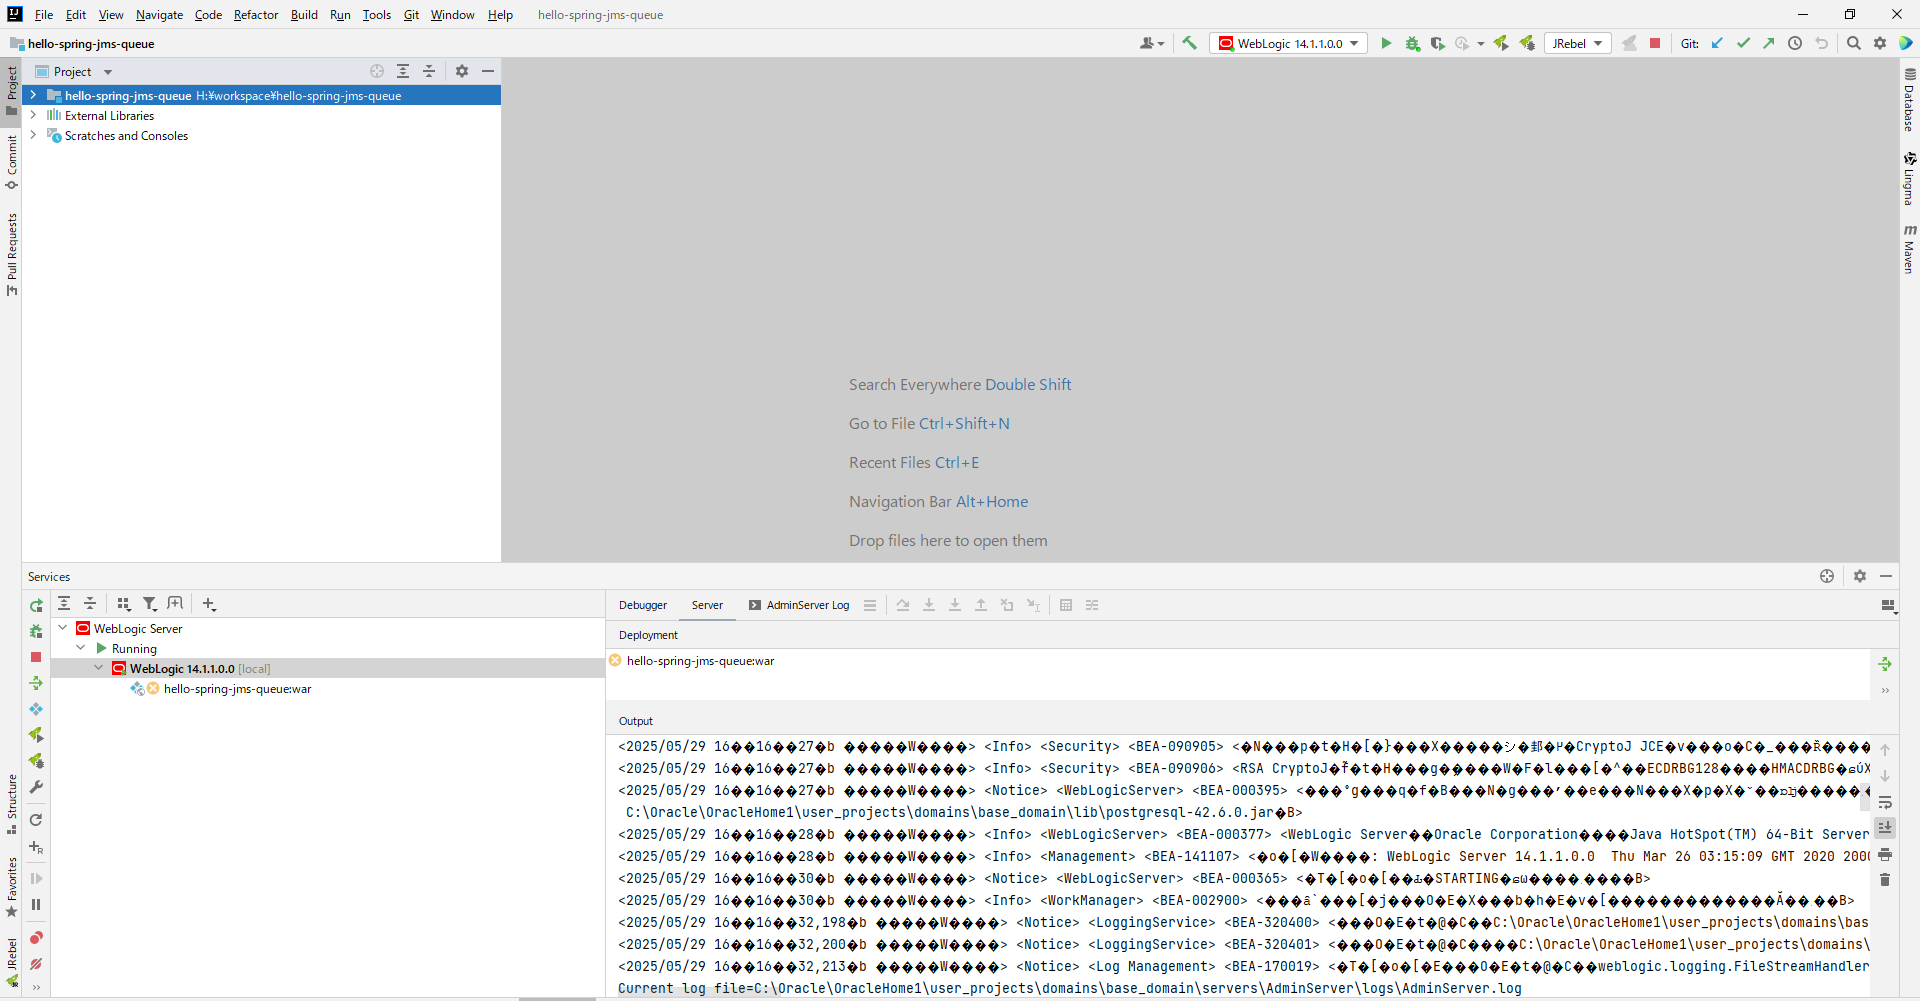Toggle soft-wrap in the output console
1920x1001 pixels.
point(1885,802)
